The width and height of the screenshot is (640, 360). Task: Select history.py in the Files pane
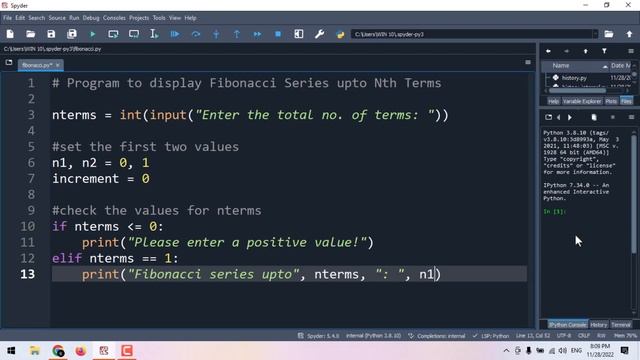click(x=574, y=78)
